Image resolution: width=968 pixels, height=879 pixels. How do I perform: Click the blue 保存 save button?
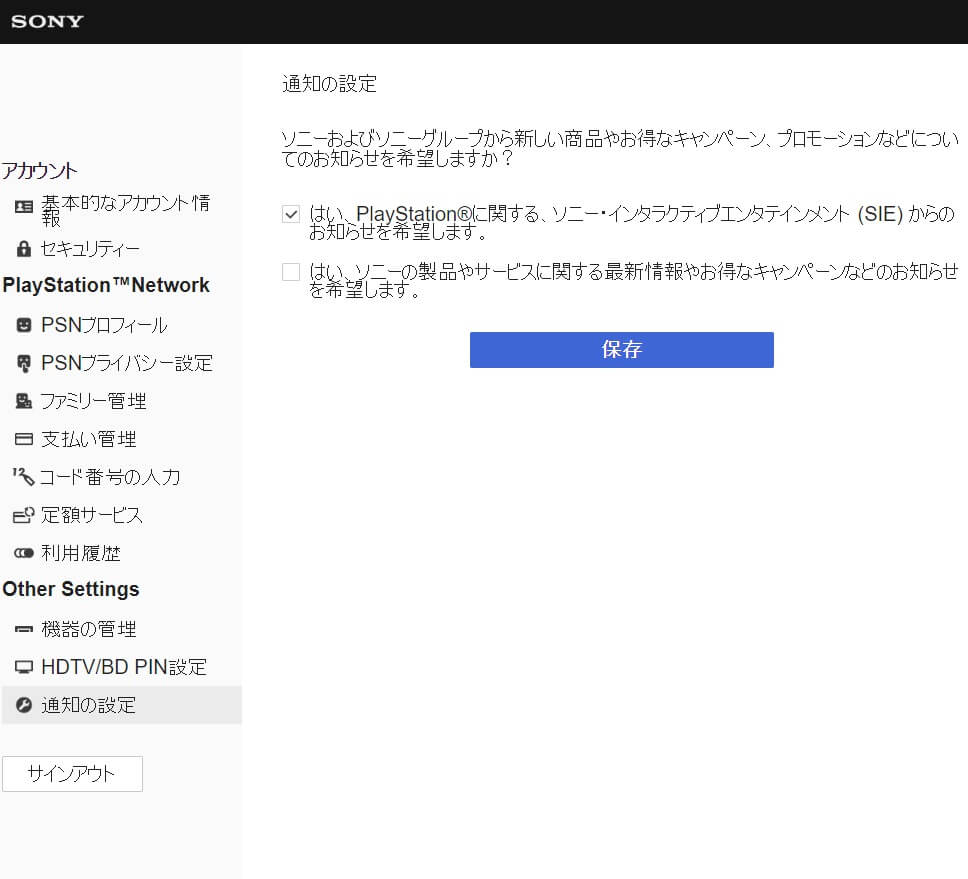[x=622, y=350]
